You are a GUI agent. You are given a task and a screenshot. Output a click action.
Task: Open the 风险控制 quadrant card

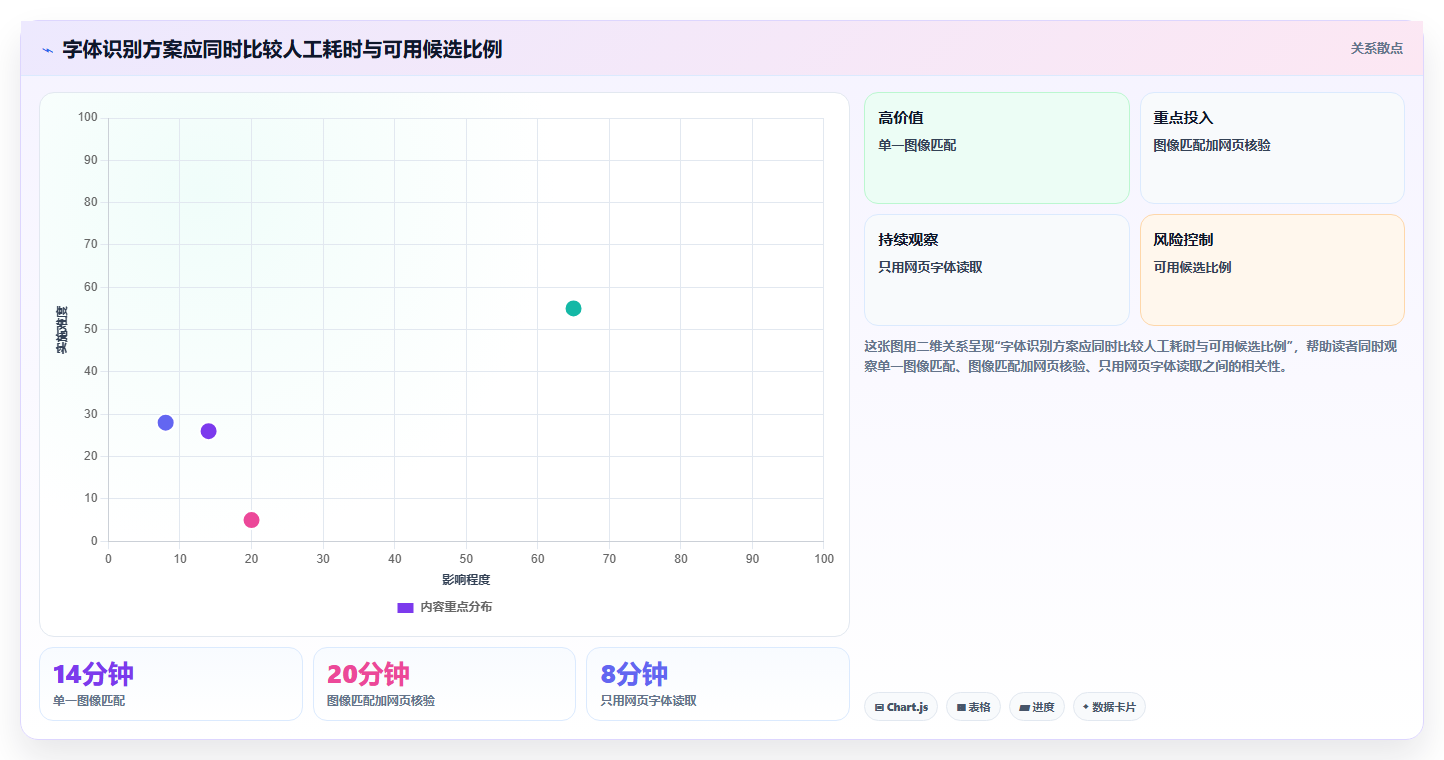point(1272,270)
